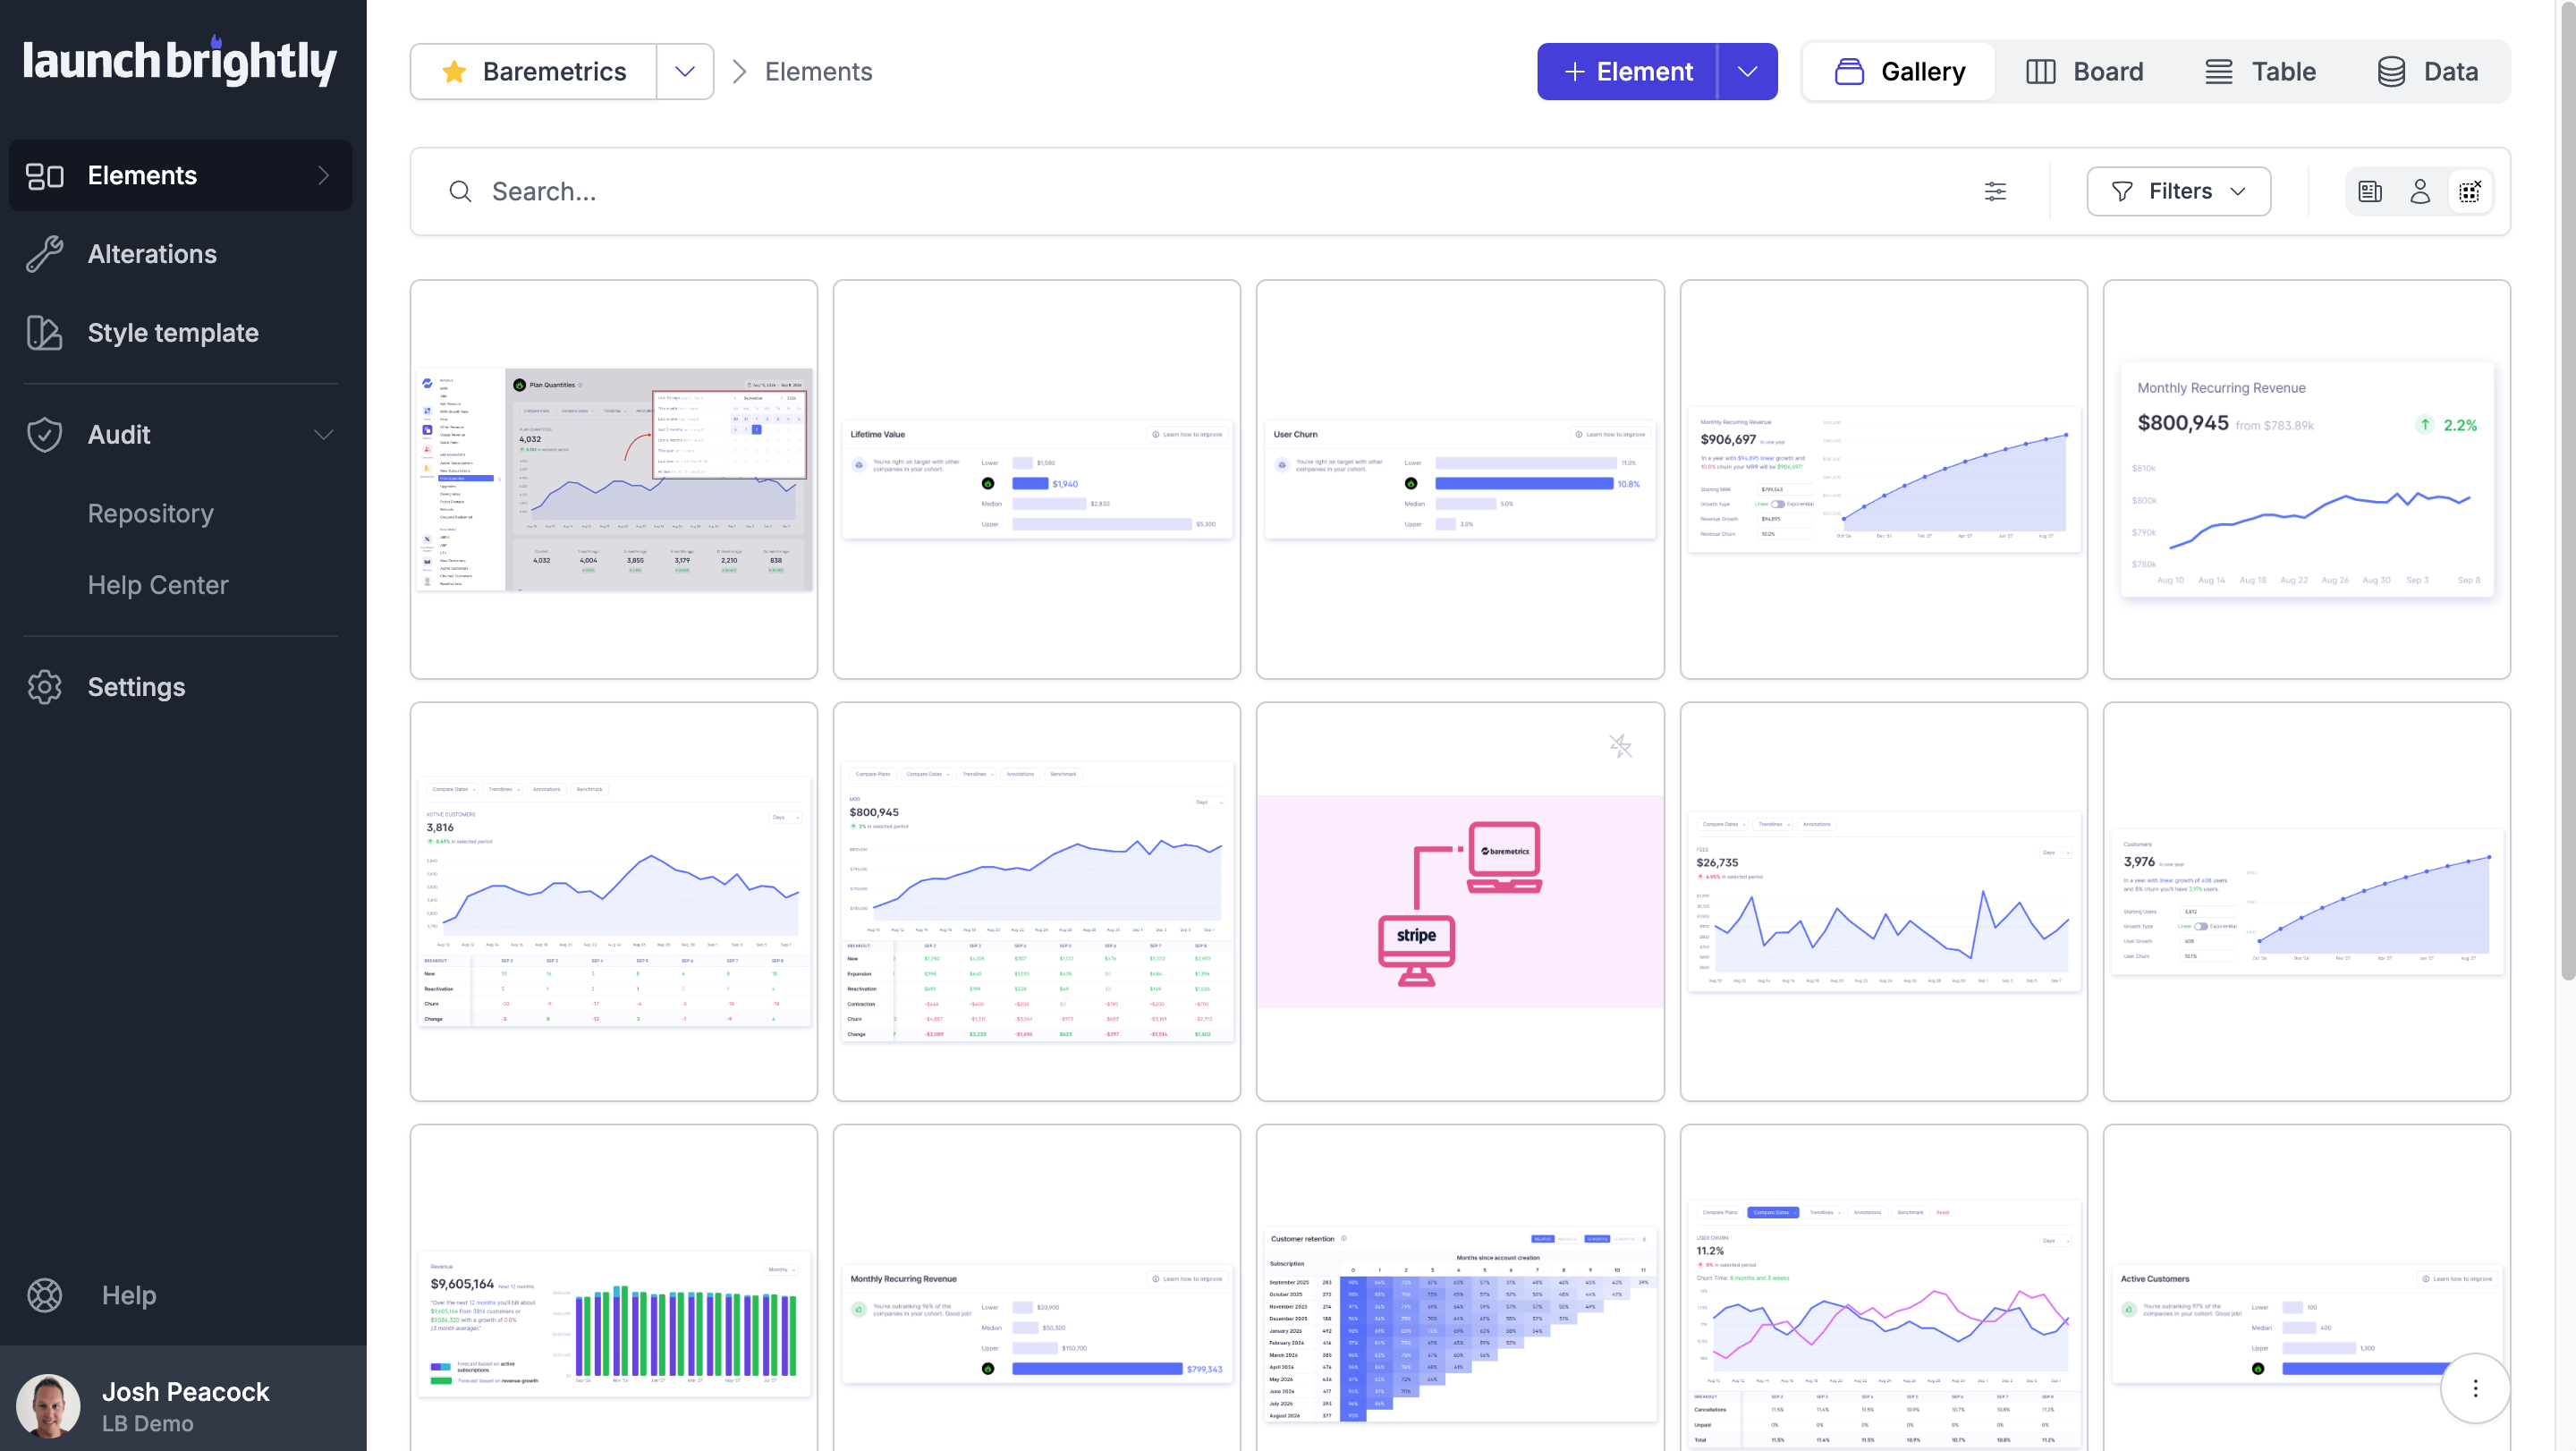Open the Lifetime Value benchmark card
The height and width of the screenshot is (1451, 2576).
pos(1036,479)
